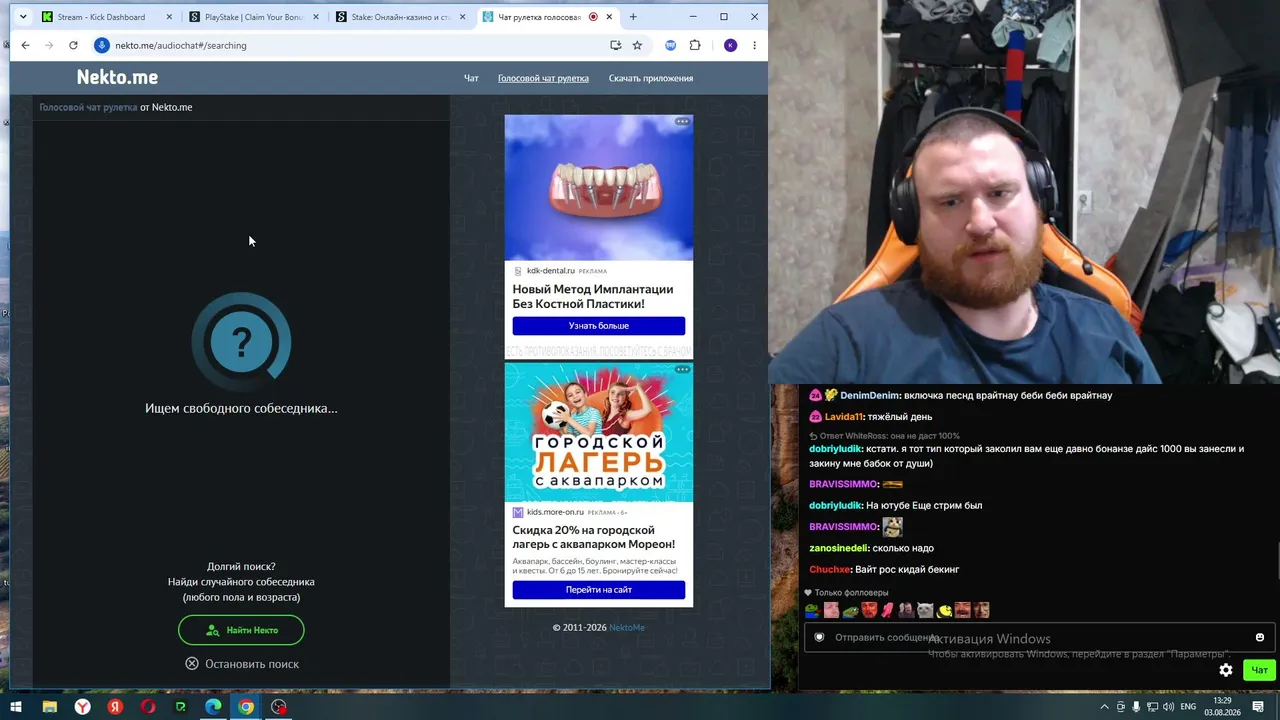The width and height of the screenshot is (1280, 720).
Task: Click the ENG language indicator
Action: pyautogui.click(x=1188, y=707)
